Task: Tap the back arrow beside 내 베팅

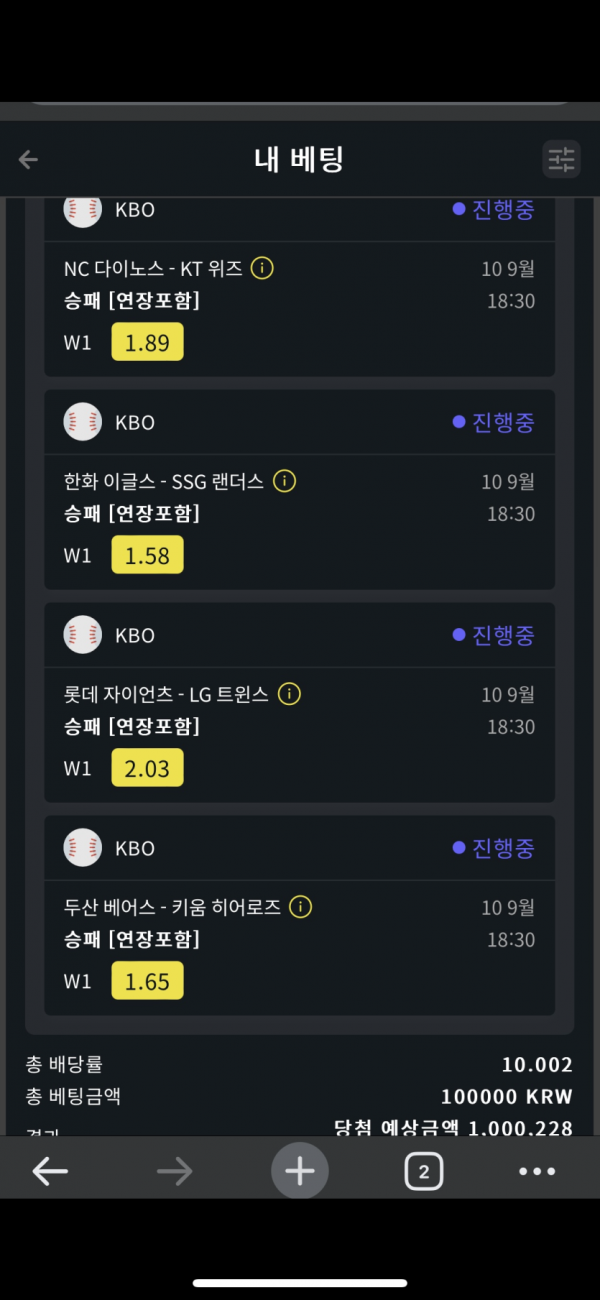Action: tap(28, 159)
